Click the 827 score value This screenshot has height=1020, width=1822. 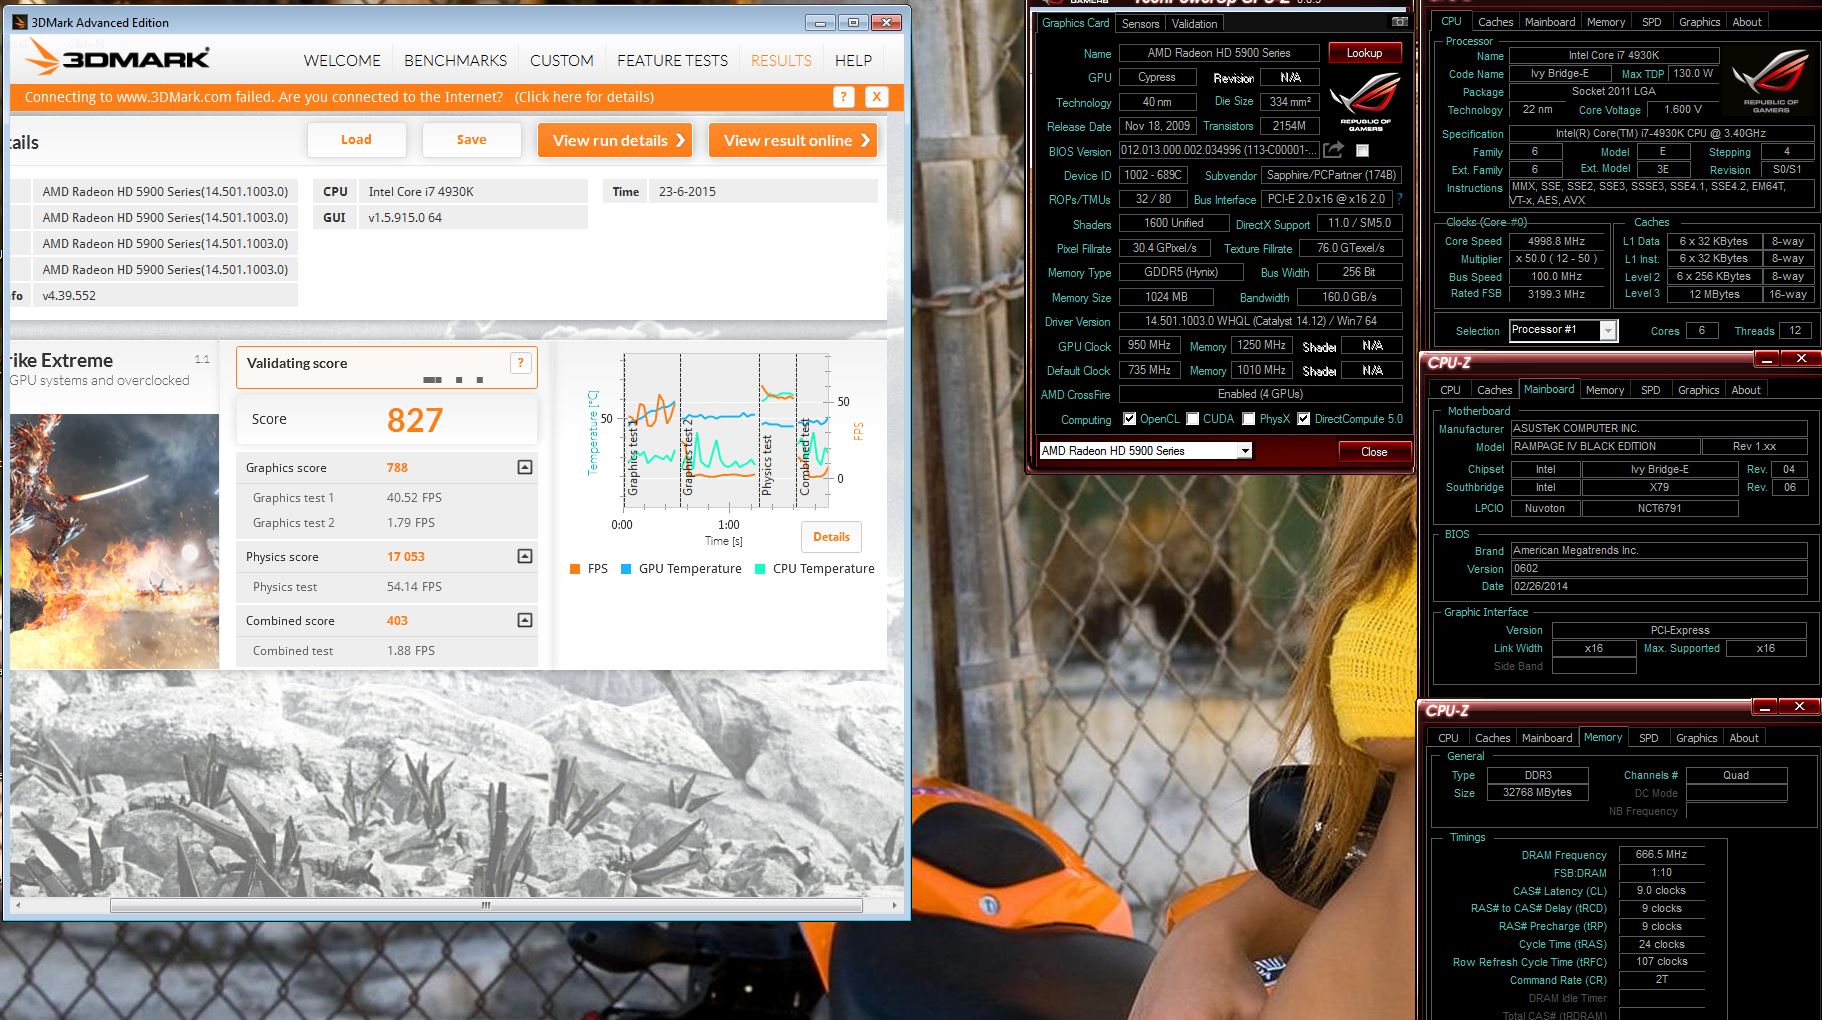click(x=415, y=420)
